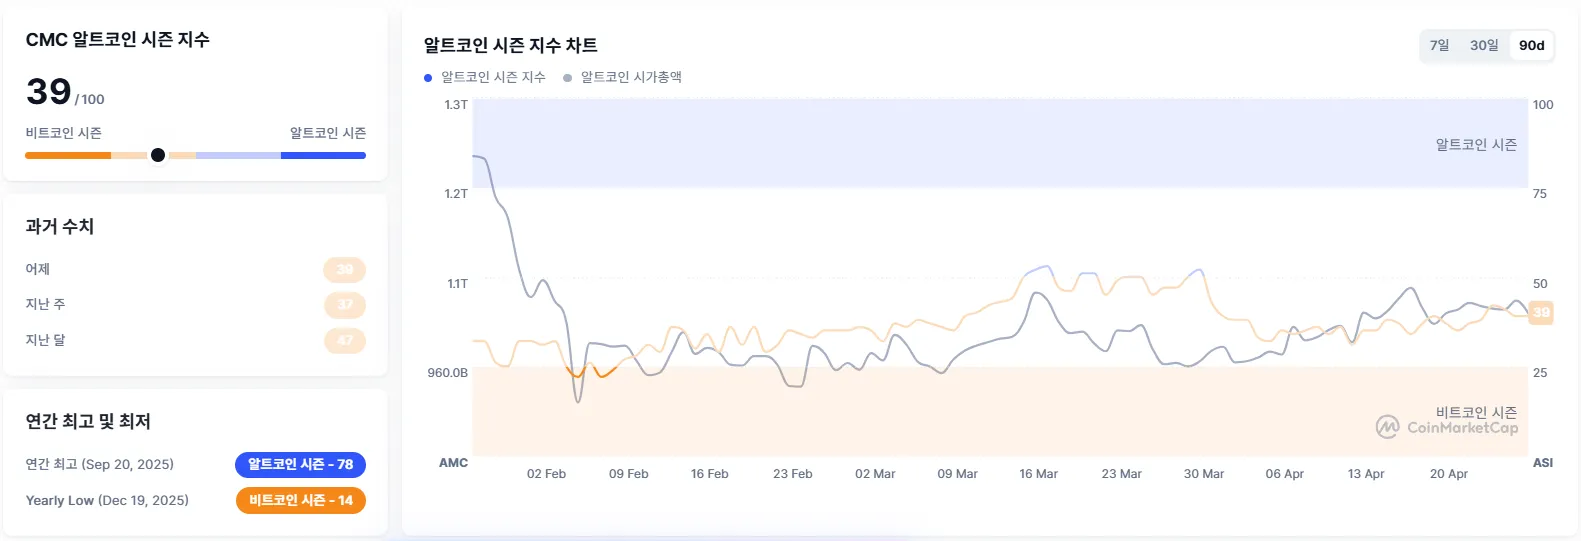This screenshot has height=541, width=1581.
Task: Toggle the 알트코인 시가총액 legend series
Action: [631, 77]
